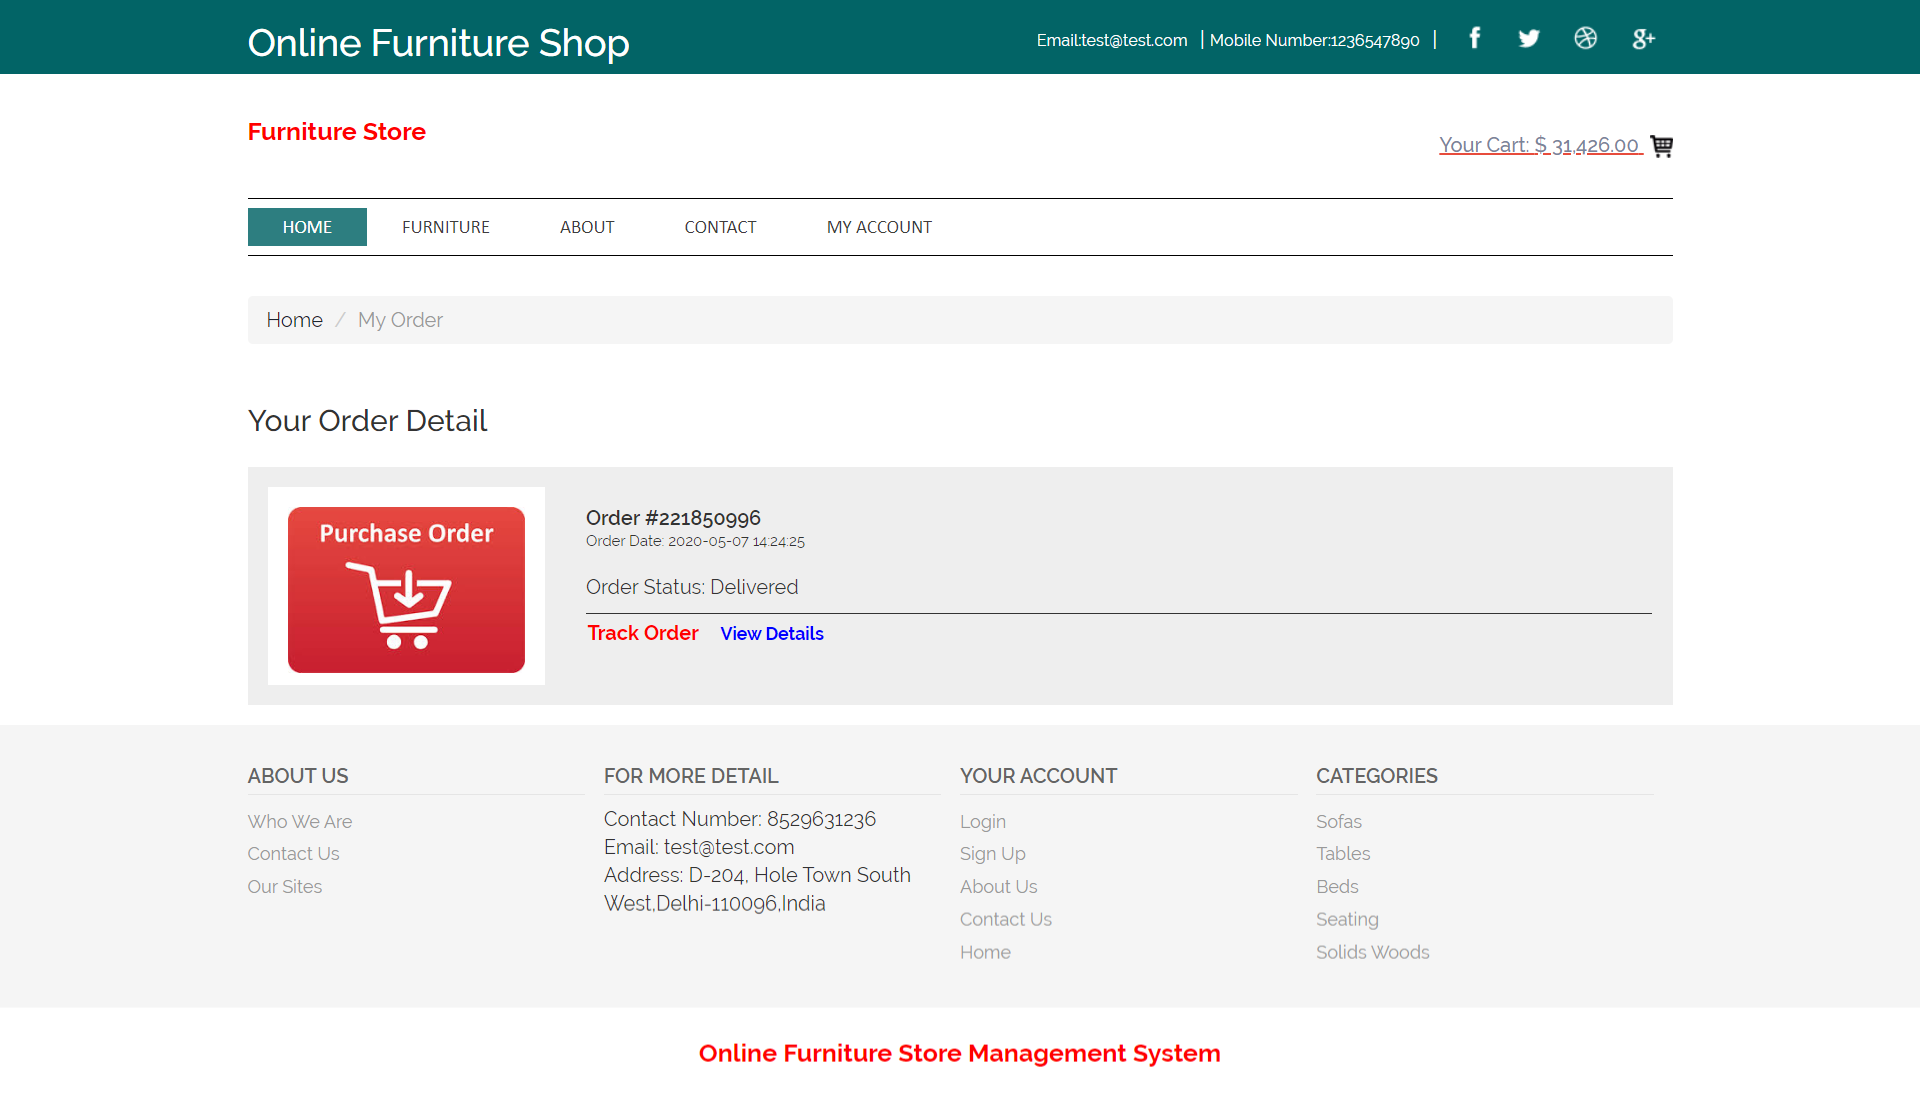Open the About menu item
This screenshot has height=1110, width=1920.
(587, 227)
